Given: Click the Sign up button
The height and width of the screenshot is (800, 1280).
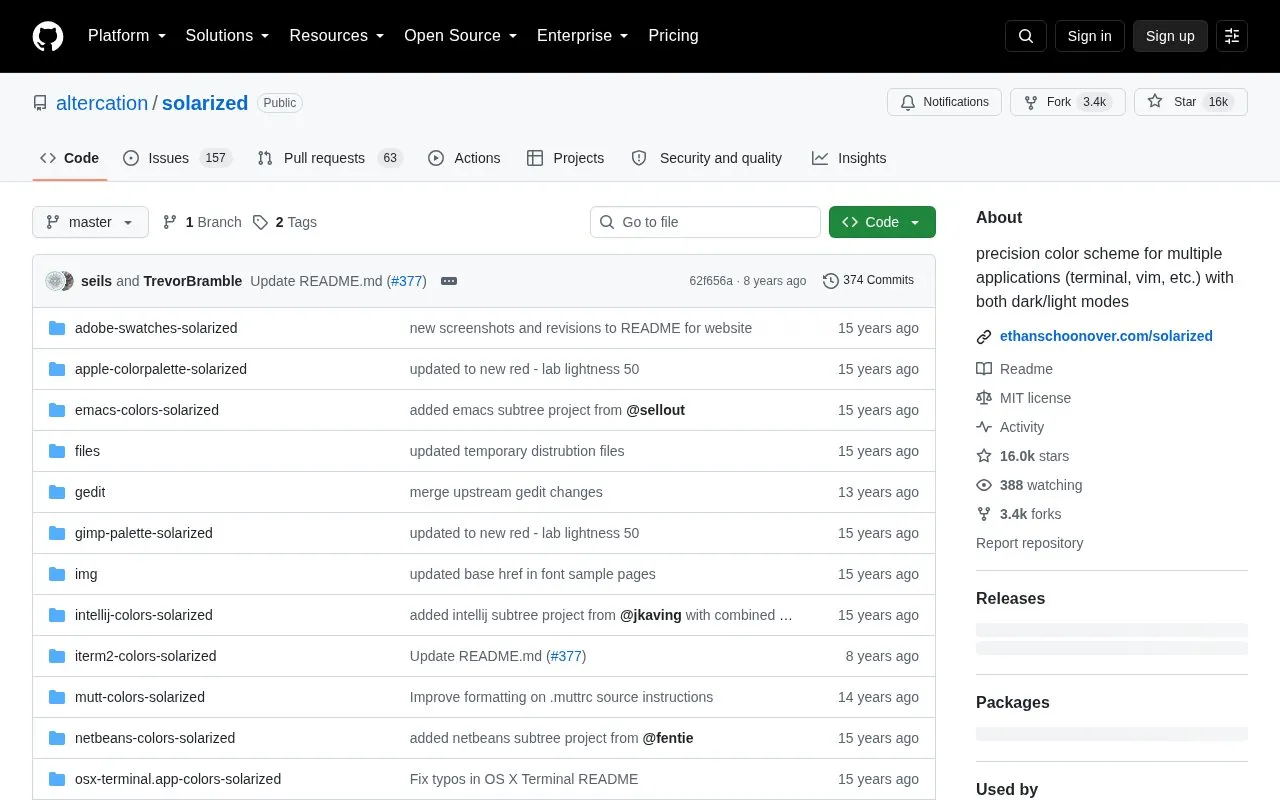Looking at the screenshot, I should pos(1170,36).
